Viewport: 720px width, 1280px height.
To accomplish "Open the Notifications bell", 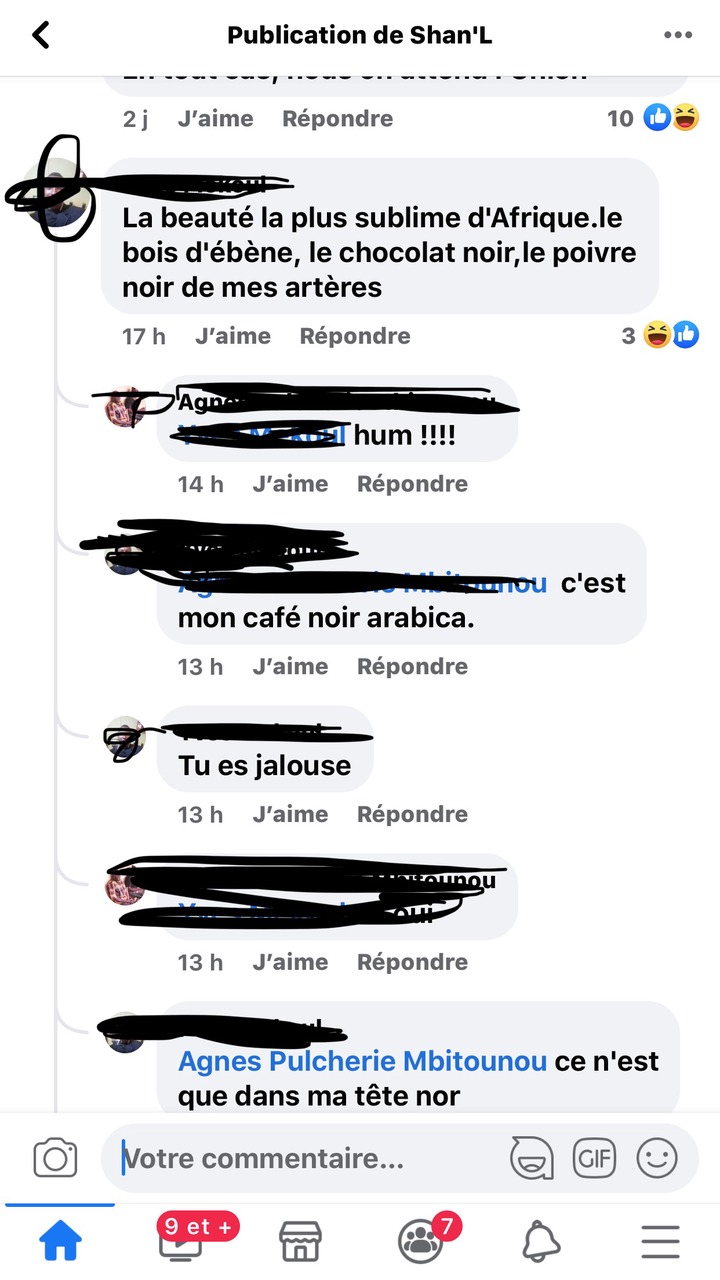I will tap(541, 1241).
